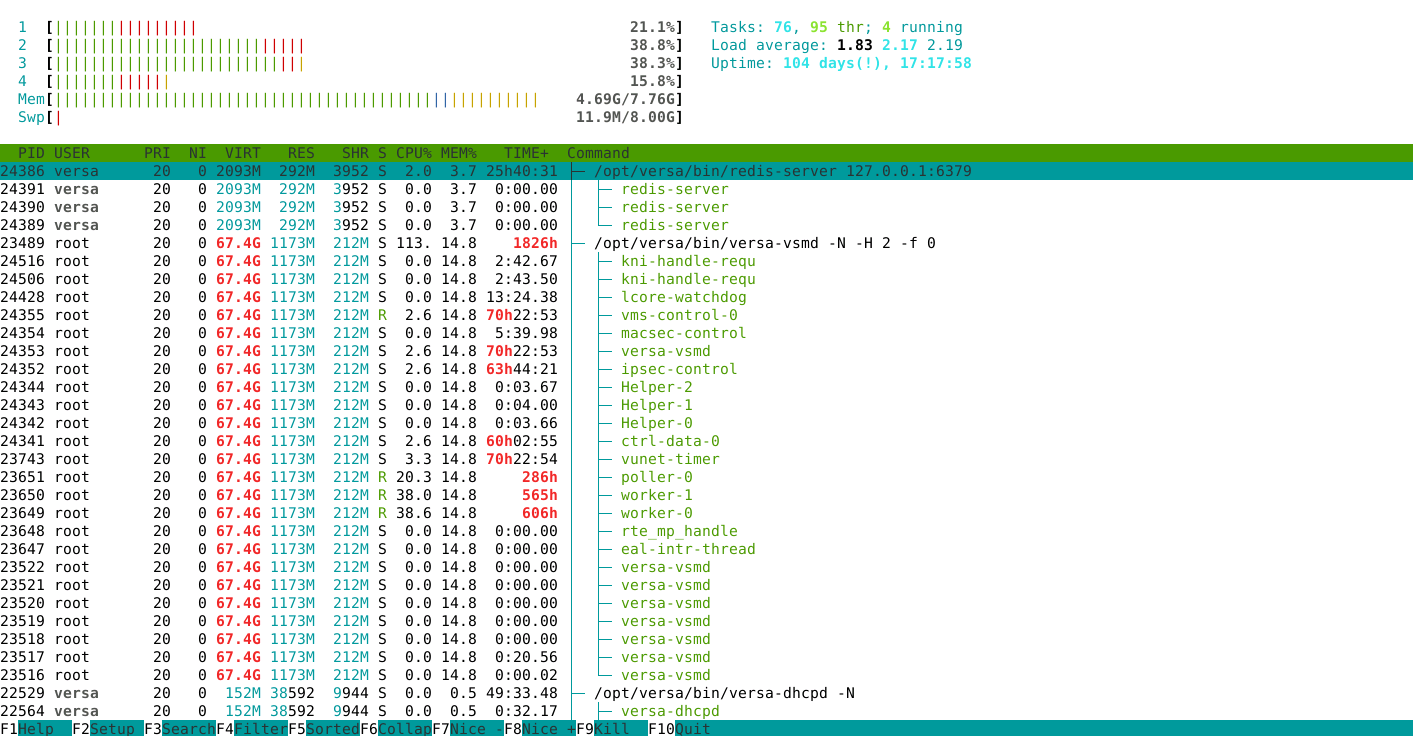Open F2 Setup in the bottom bar
Screen dimensions: 1413x736
pos(108,728)
